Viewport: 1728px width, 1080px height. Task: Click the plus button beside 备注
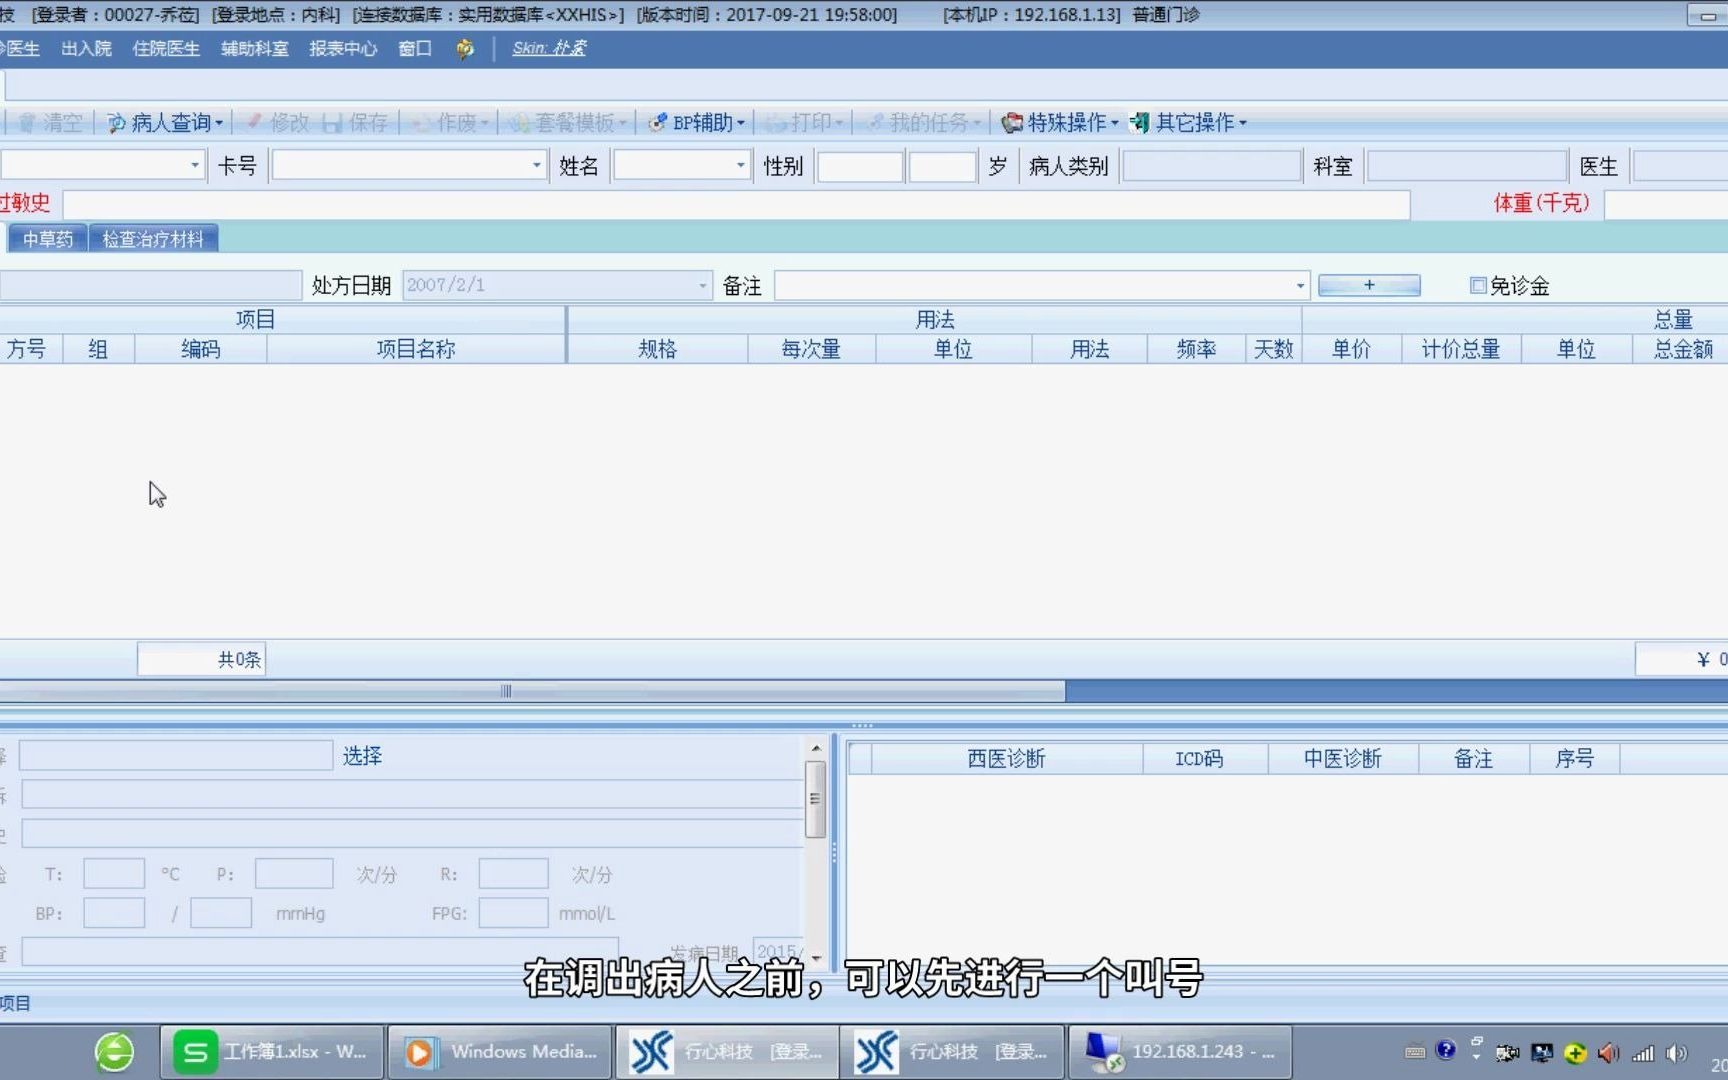tap(1369, 285)
